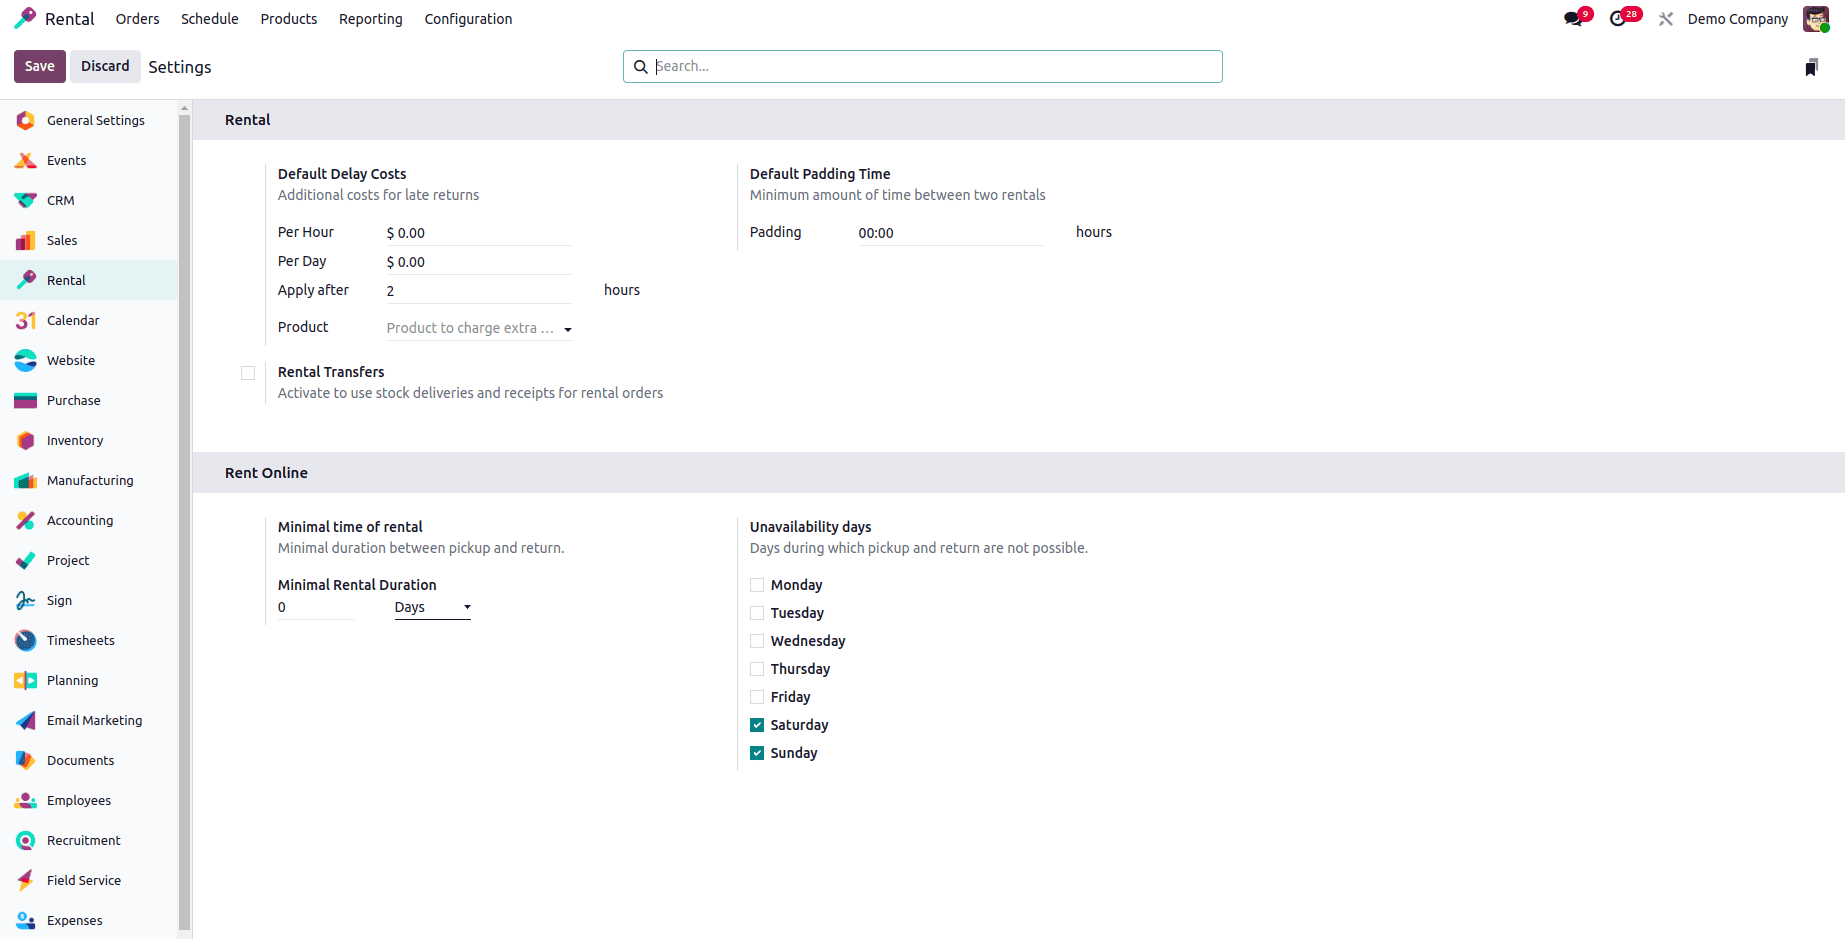Viewport: 1845px width, 939px height.
Task: Open the Days duration unit dropdown
Action: tap(432, 606)
